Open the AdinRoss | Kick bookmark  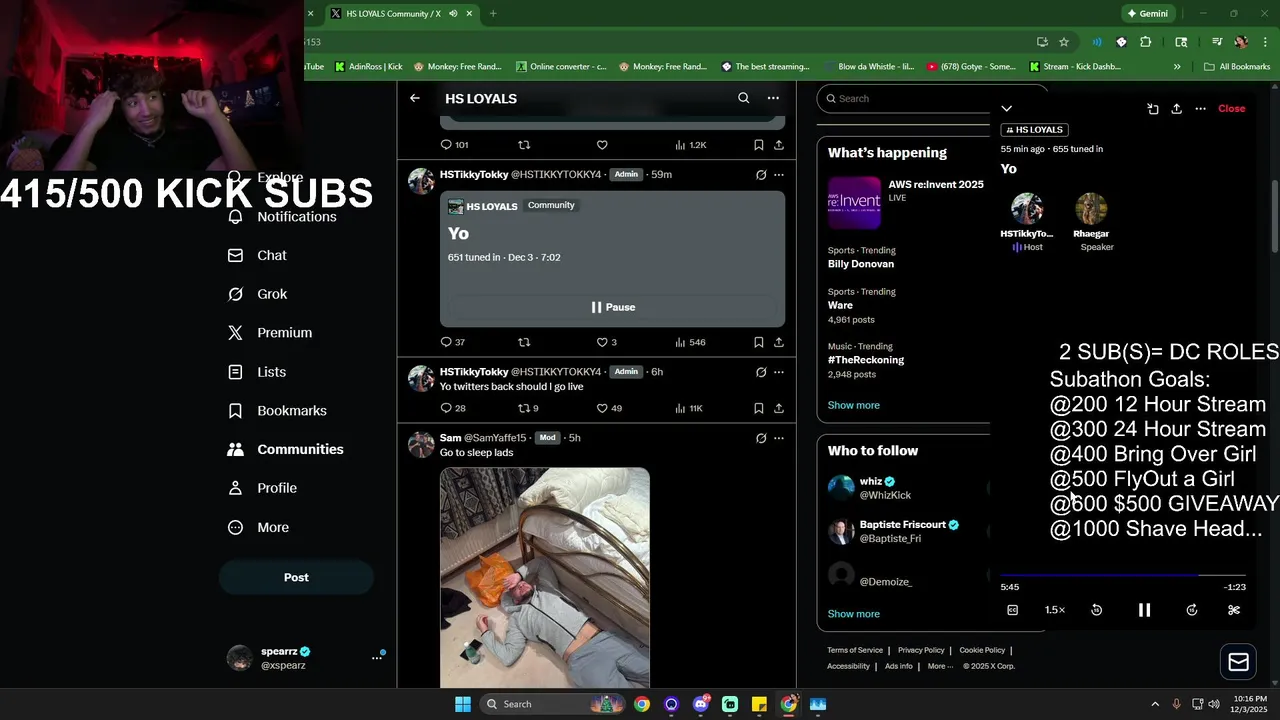[x=369, y=67]
